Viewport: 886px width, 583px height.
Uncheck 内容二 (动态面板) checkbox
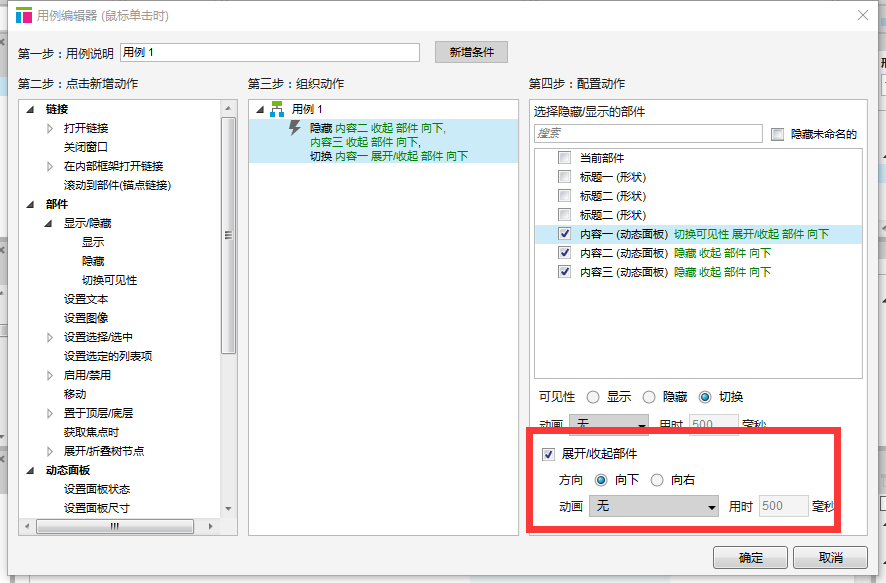(564, 253)
